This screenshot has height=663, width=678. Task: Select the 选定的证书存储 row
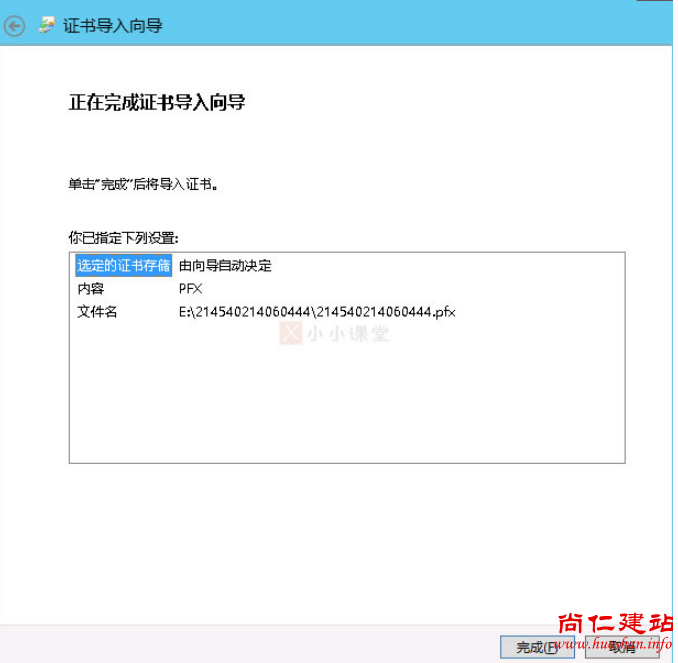coord(123,266)
